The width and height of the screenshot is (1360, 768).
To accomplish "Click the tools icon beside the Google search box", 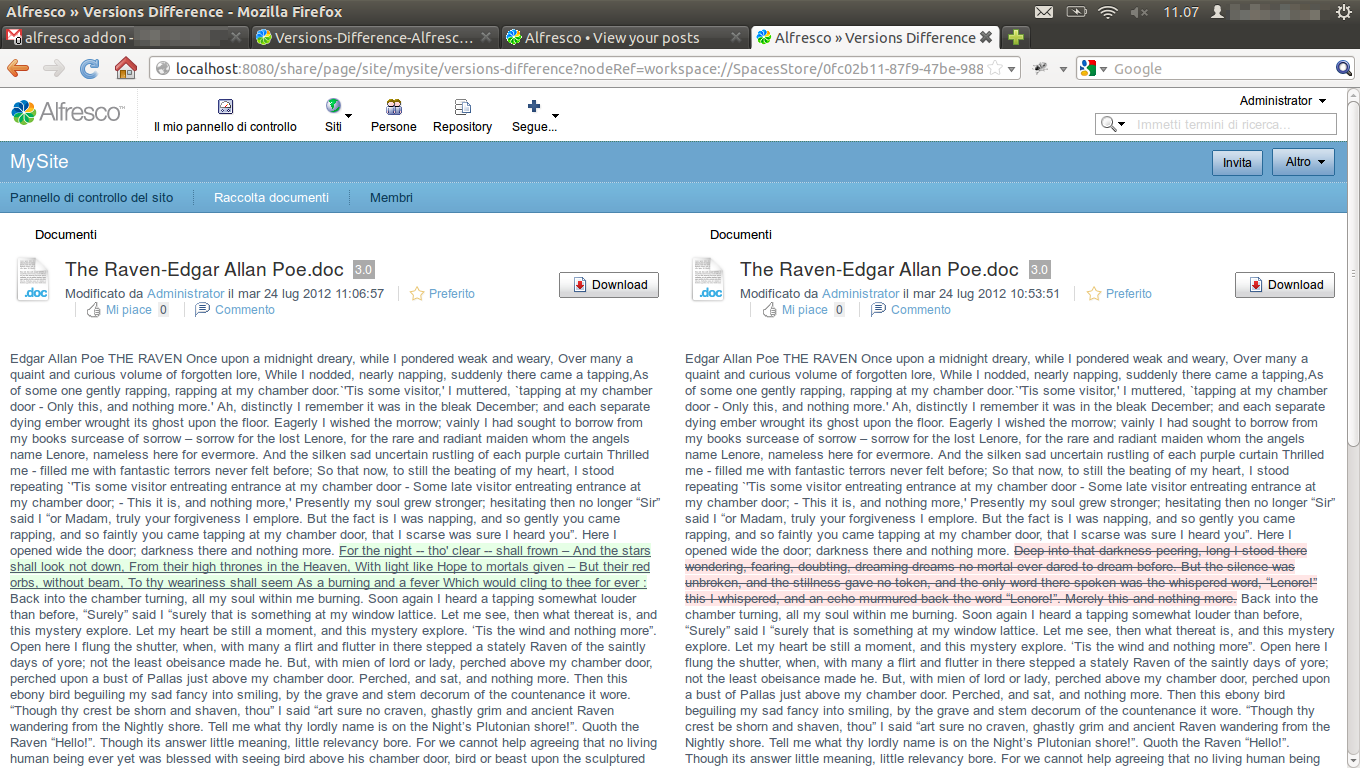I will coord(1041,68).
